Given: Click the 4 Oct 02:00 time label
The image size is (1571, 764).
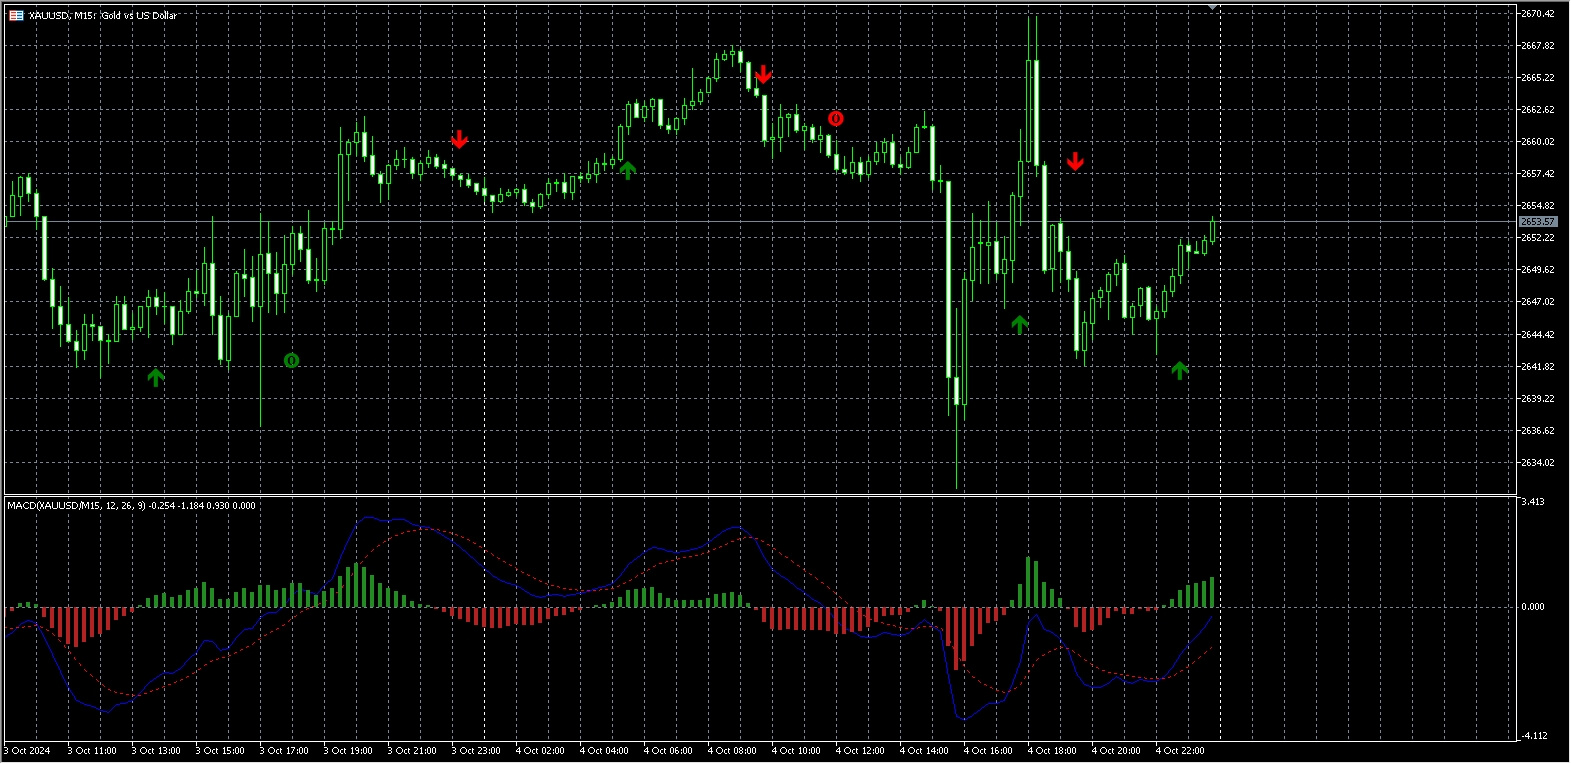Looking at the screenshot, I should (x=540, y=750).
